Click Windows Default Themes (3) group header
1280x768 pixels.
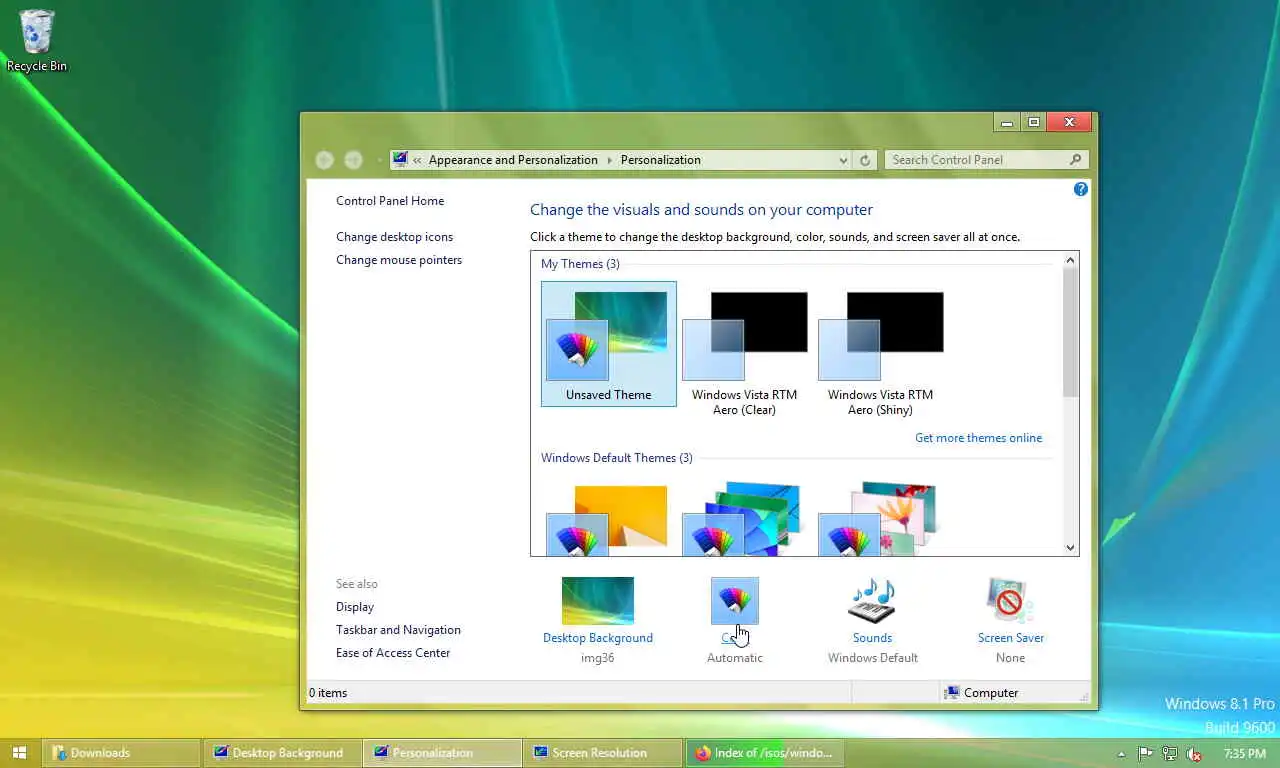pos(616,458)
